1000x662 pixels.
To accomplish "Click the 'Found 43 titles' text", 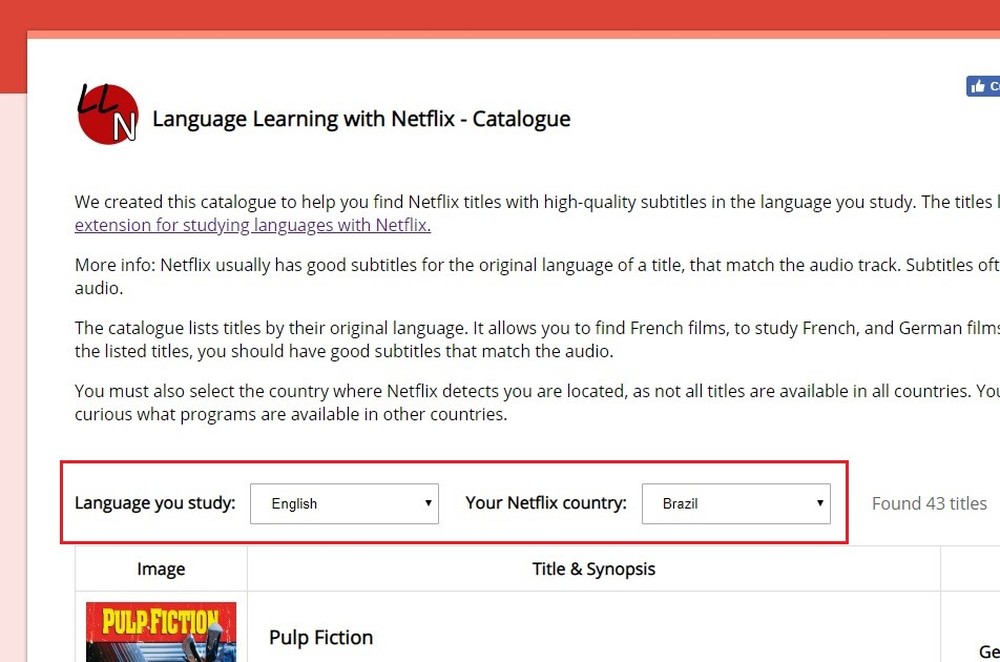I will point(929,504).
